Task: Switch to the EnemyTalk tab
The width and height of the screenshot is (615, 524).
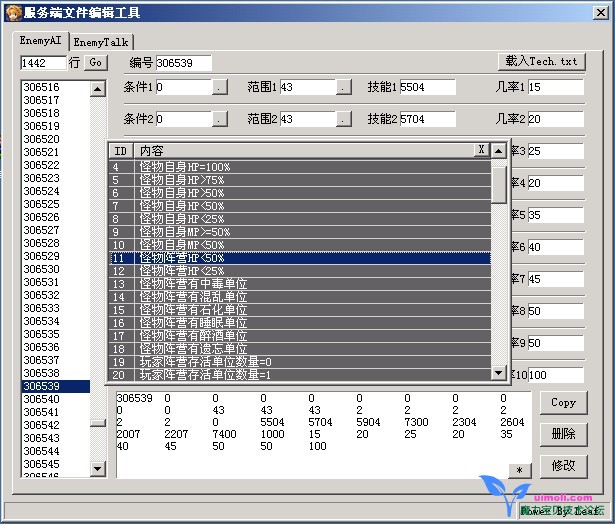Action: [100, 42]
